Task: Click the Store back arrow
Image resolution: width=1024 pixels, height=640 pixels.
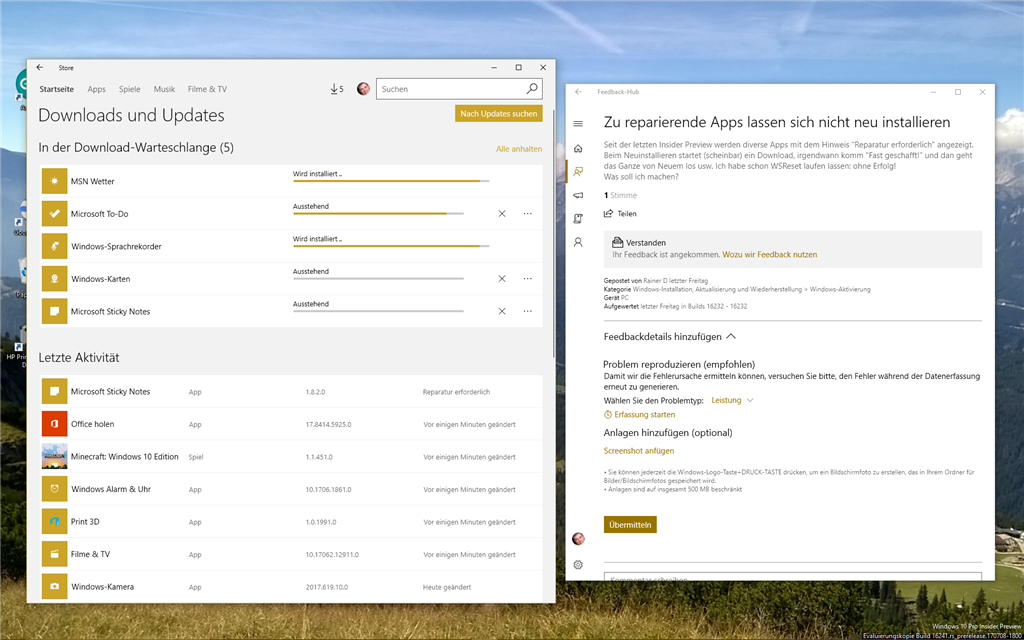Action: (40, 67)
